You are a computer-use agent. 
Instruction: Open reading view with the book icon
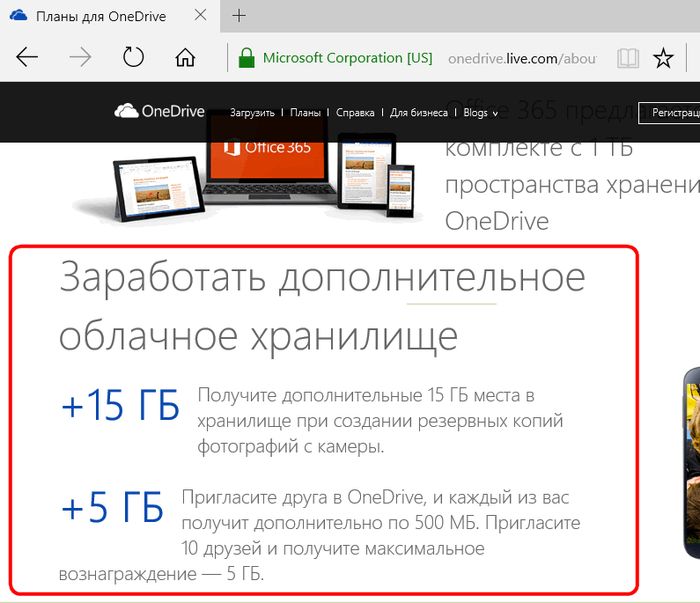(628, 58)
